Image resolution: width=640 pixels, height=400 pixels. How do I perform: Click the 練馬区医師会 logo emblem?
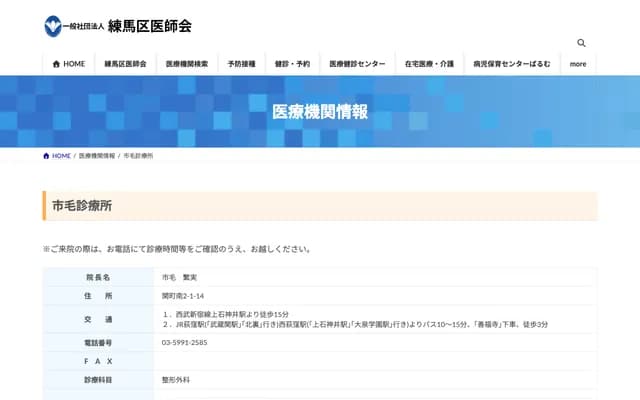coord(52,25)
